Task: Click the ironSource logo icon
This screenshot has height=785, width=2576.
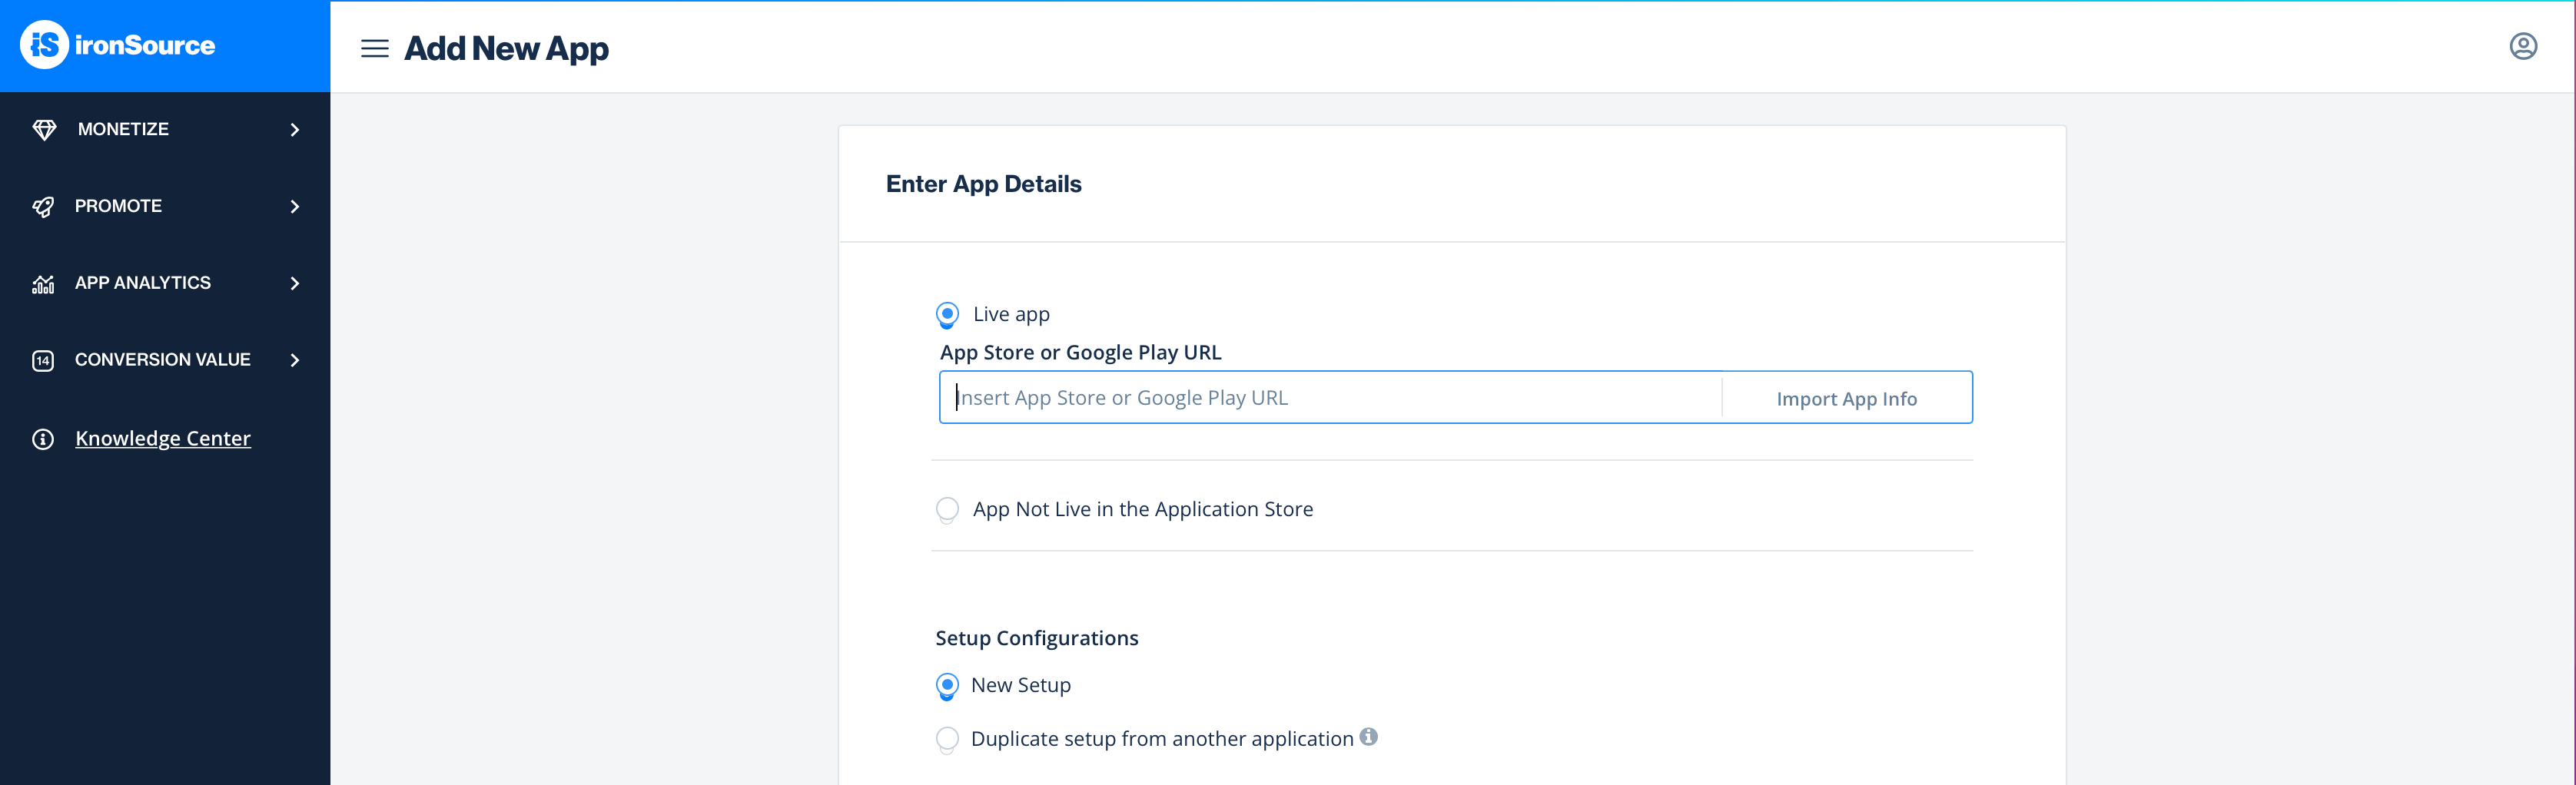Action: (x=44, y=45)
